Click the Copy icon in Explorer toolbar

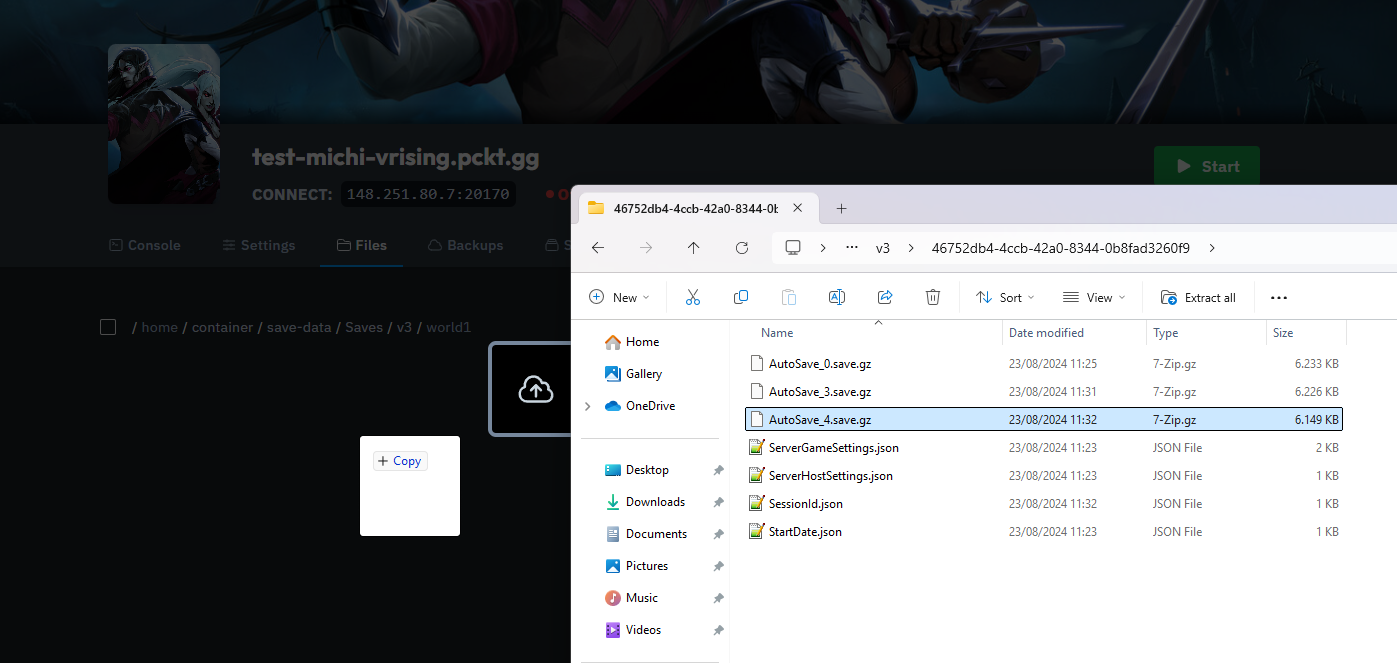click(741, 297)
